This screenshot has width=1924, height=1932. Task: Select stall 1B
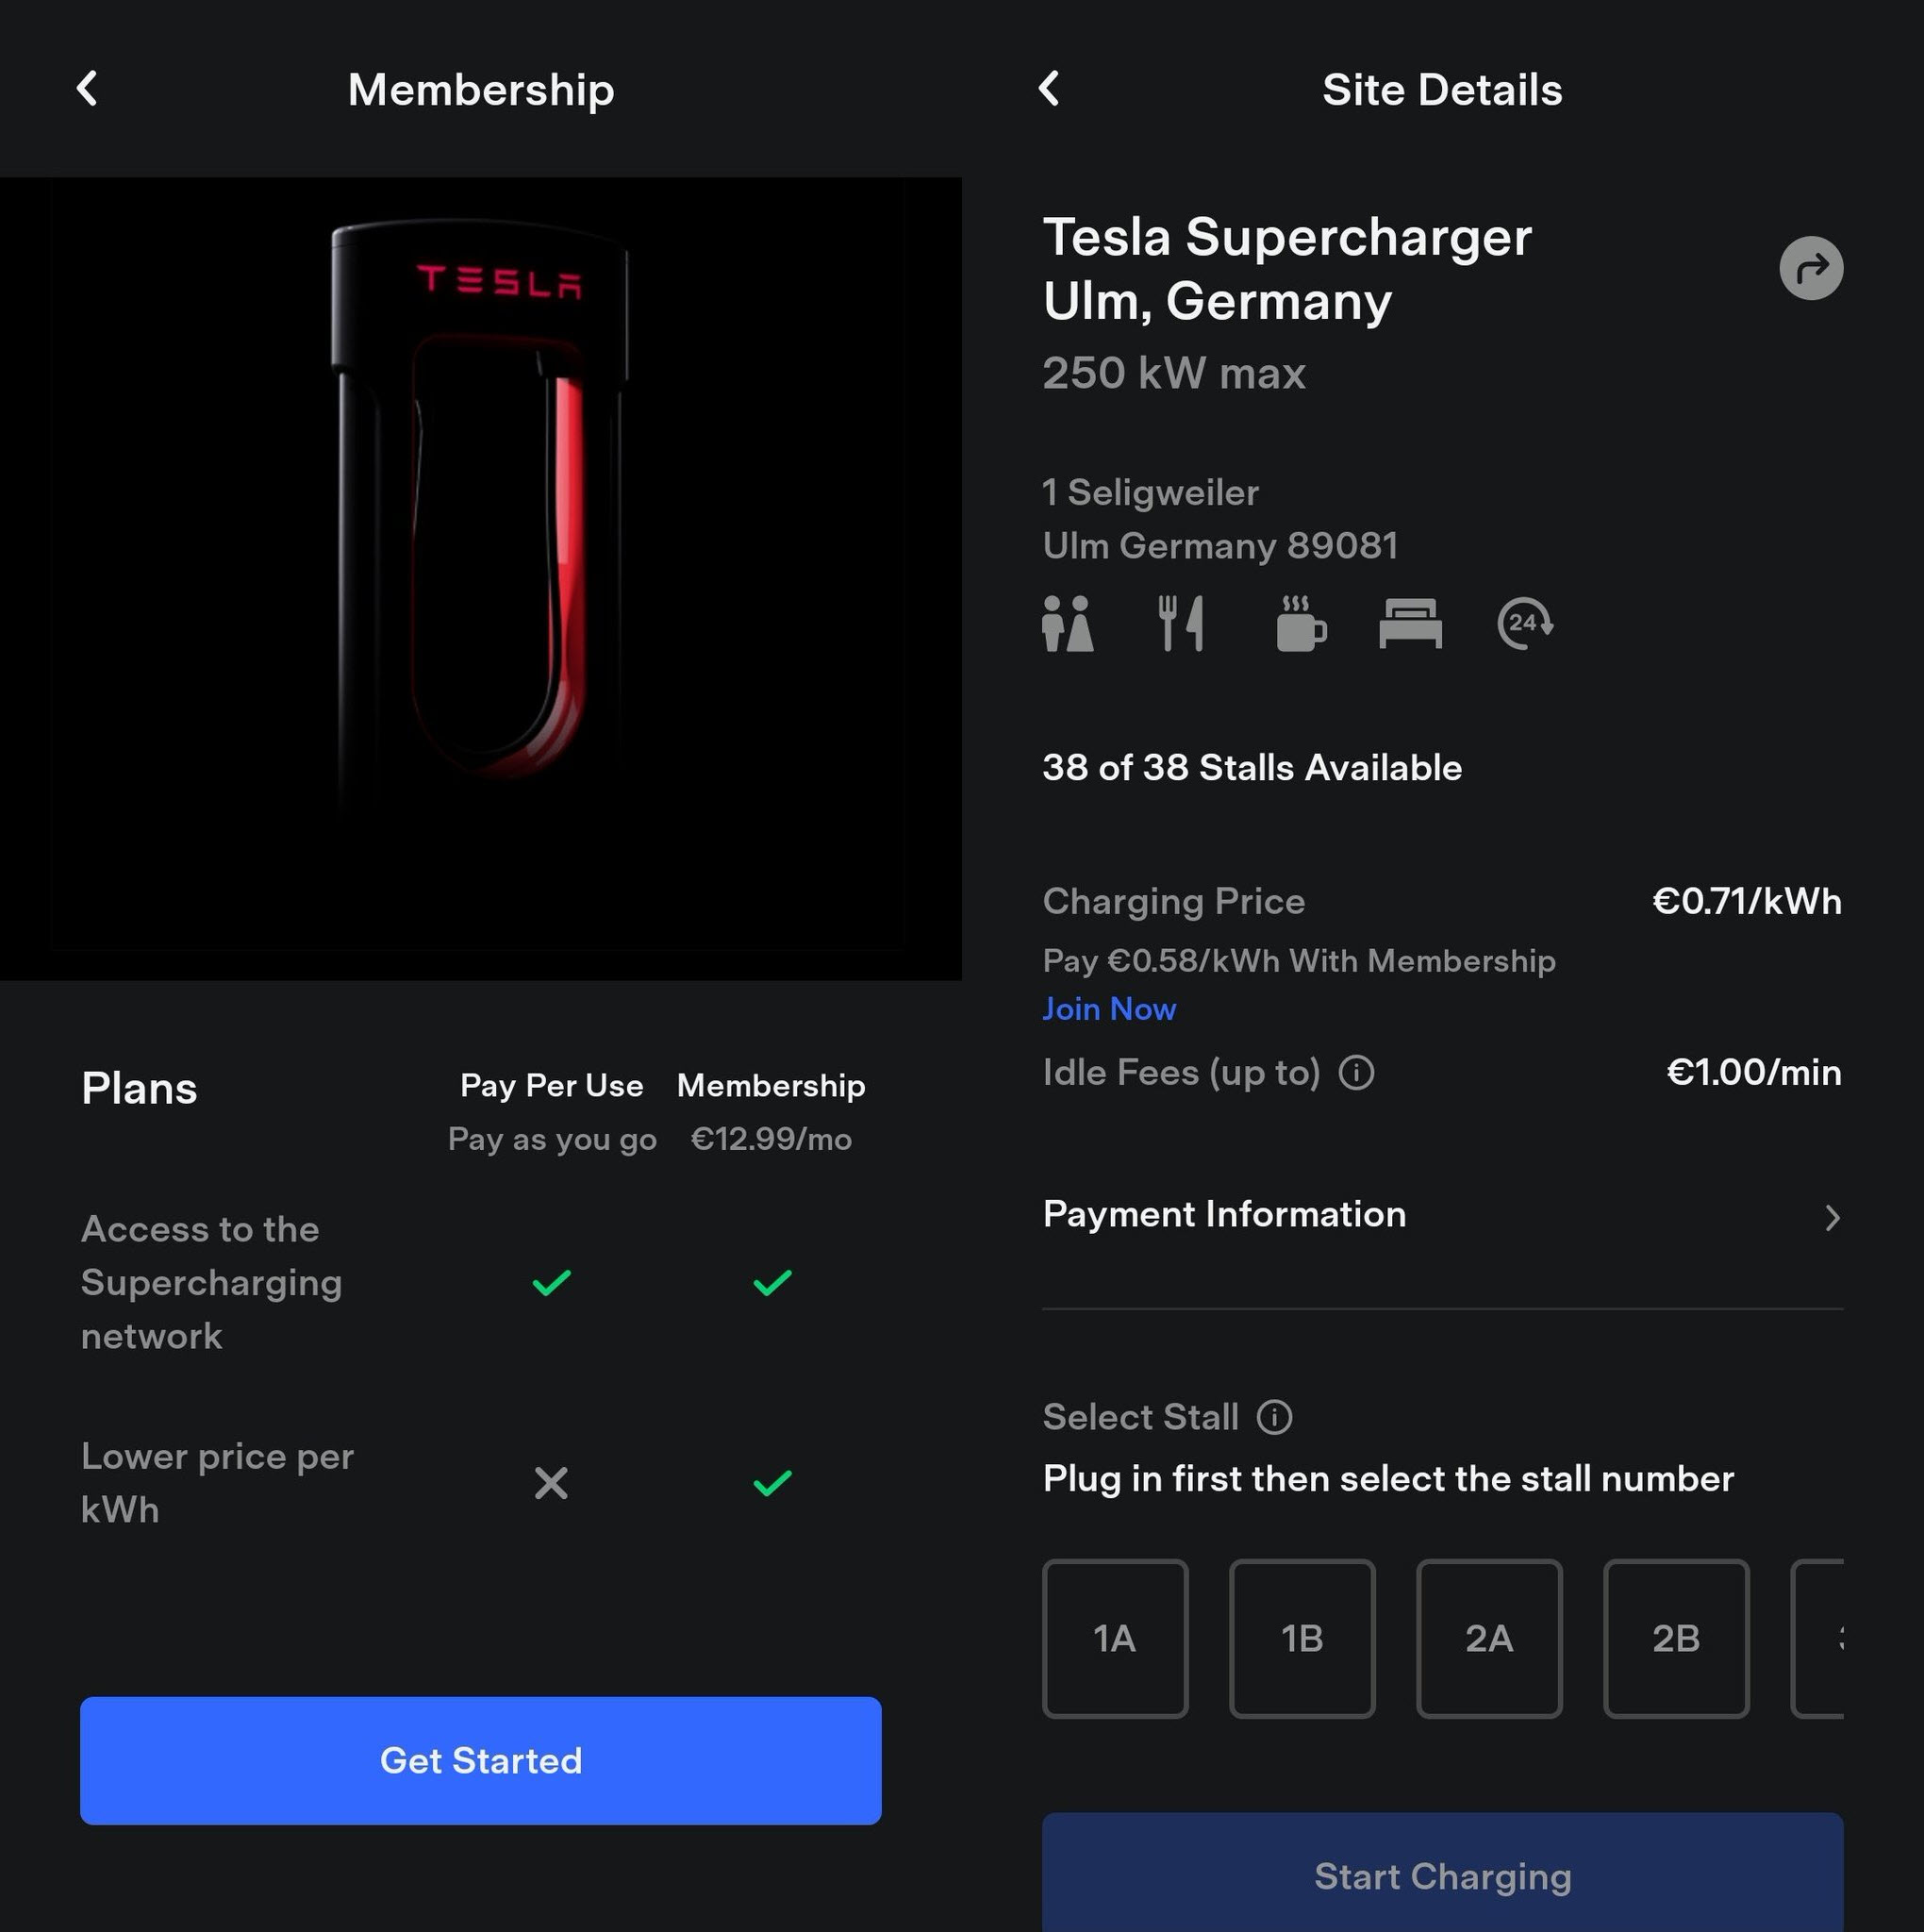tap(1302, 1638)
